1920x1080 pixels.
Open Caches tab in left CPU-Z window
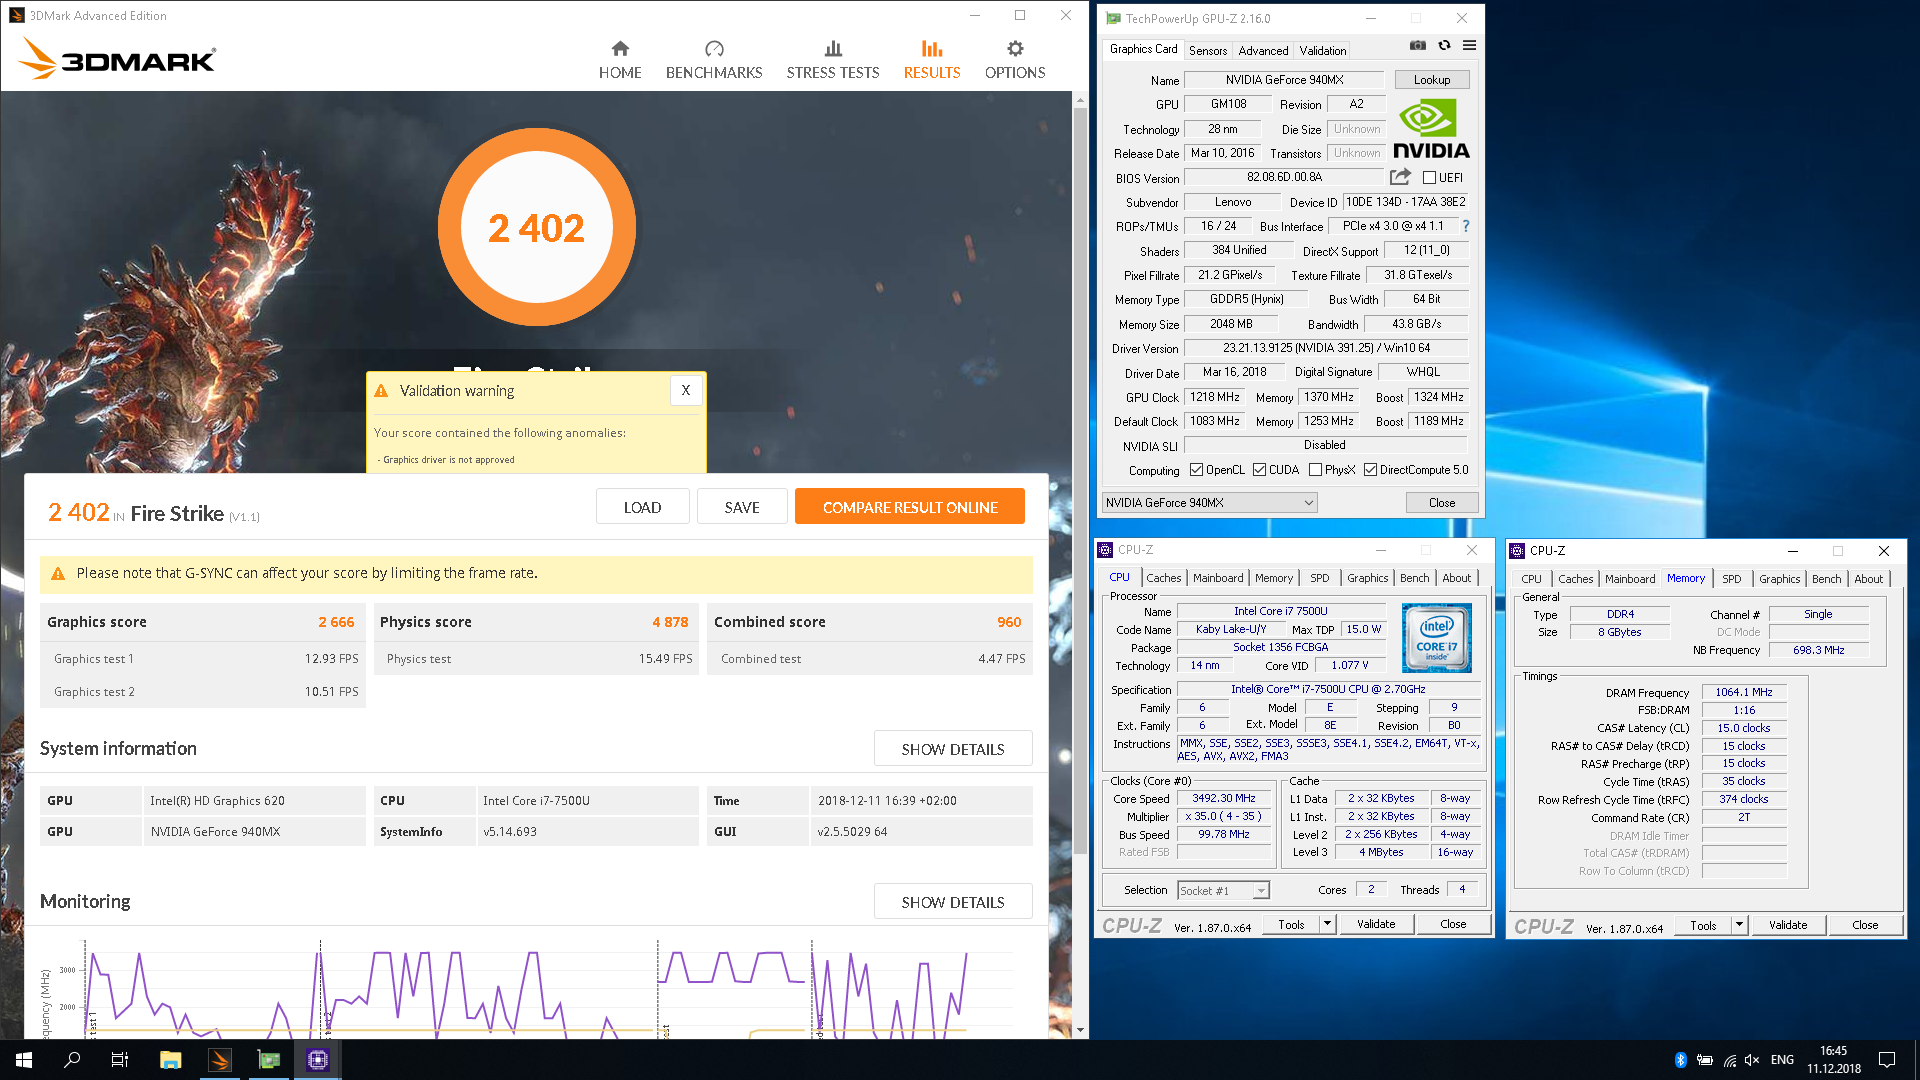[x=1163, y=578]
